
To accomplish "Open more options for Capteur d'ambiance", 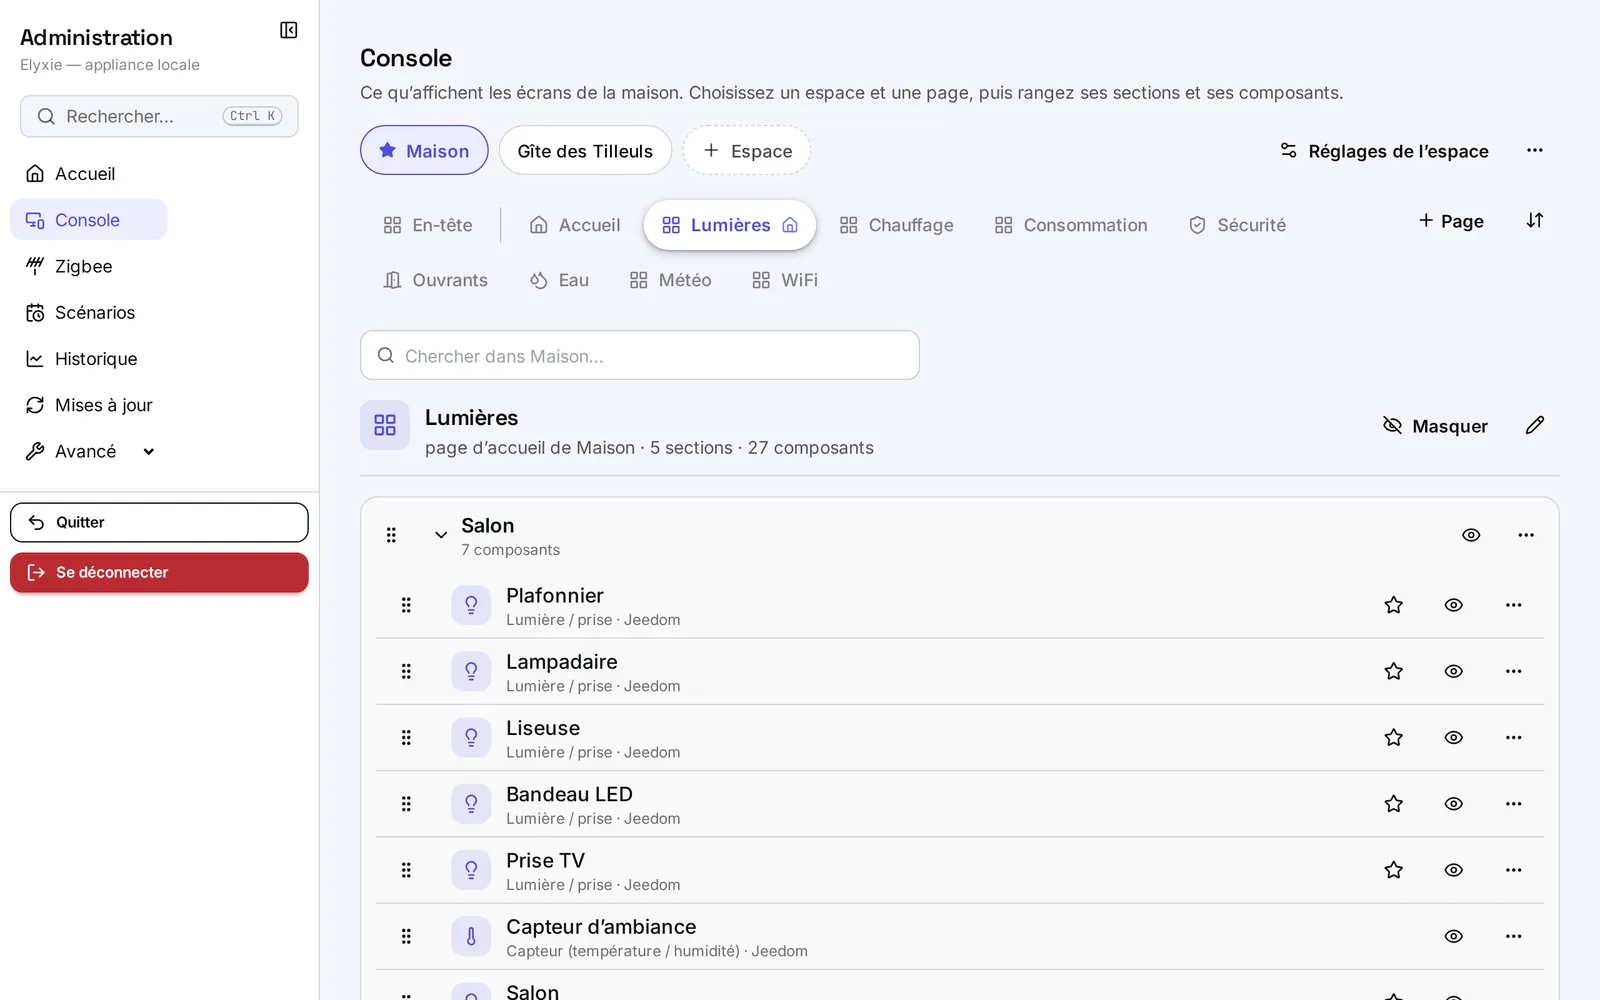I will coord(1513,936).
